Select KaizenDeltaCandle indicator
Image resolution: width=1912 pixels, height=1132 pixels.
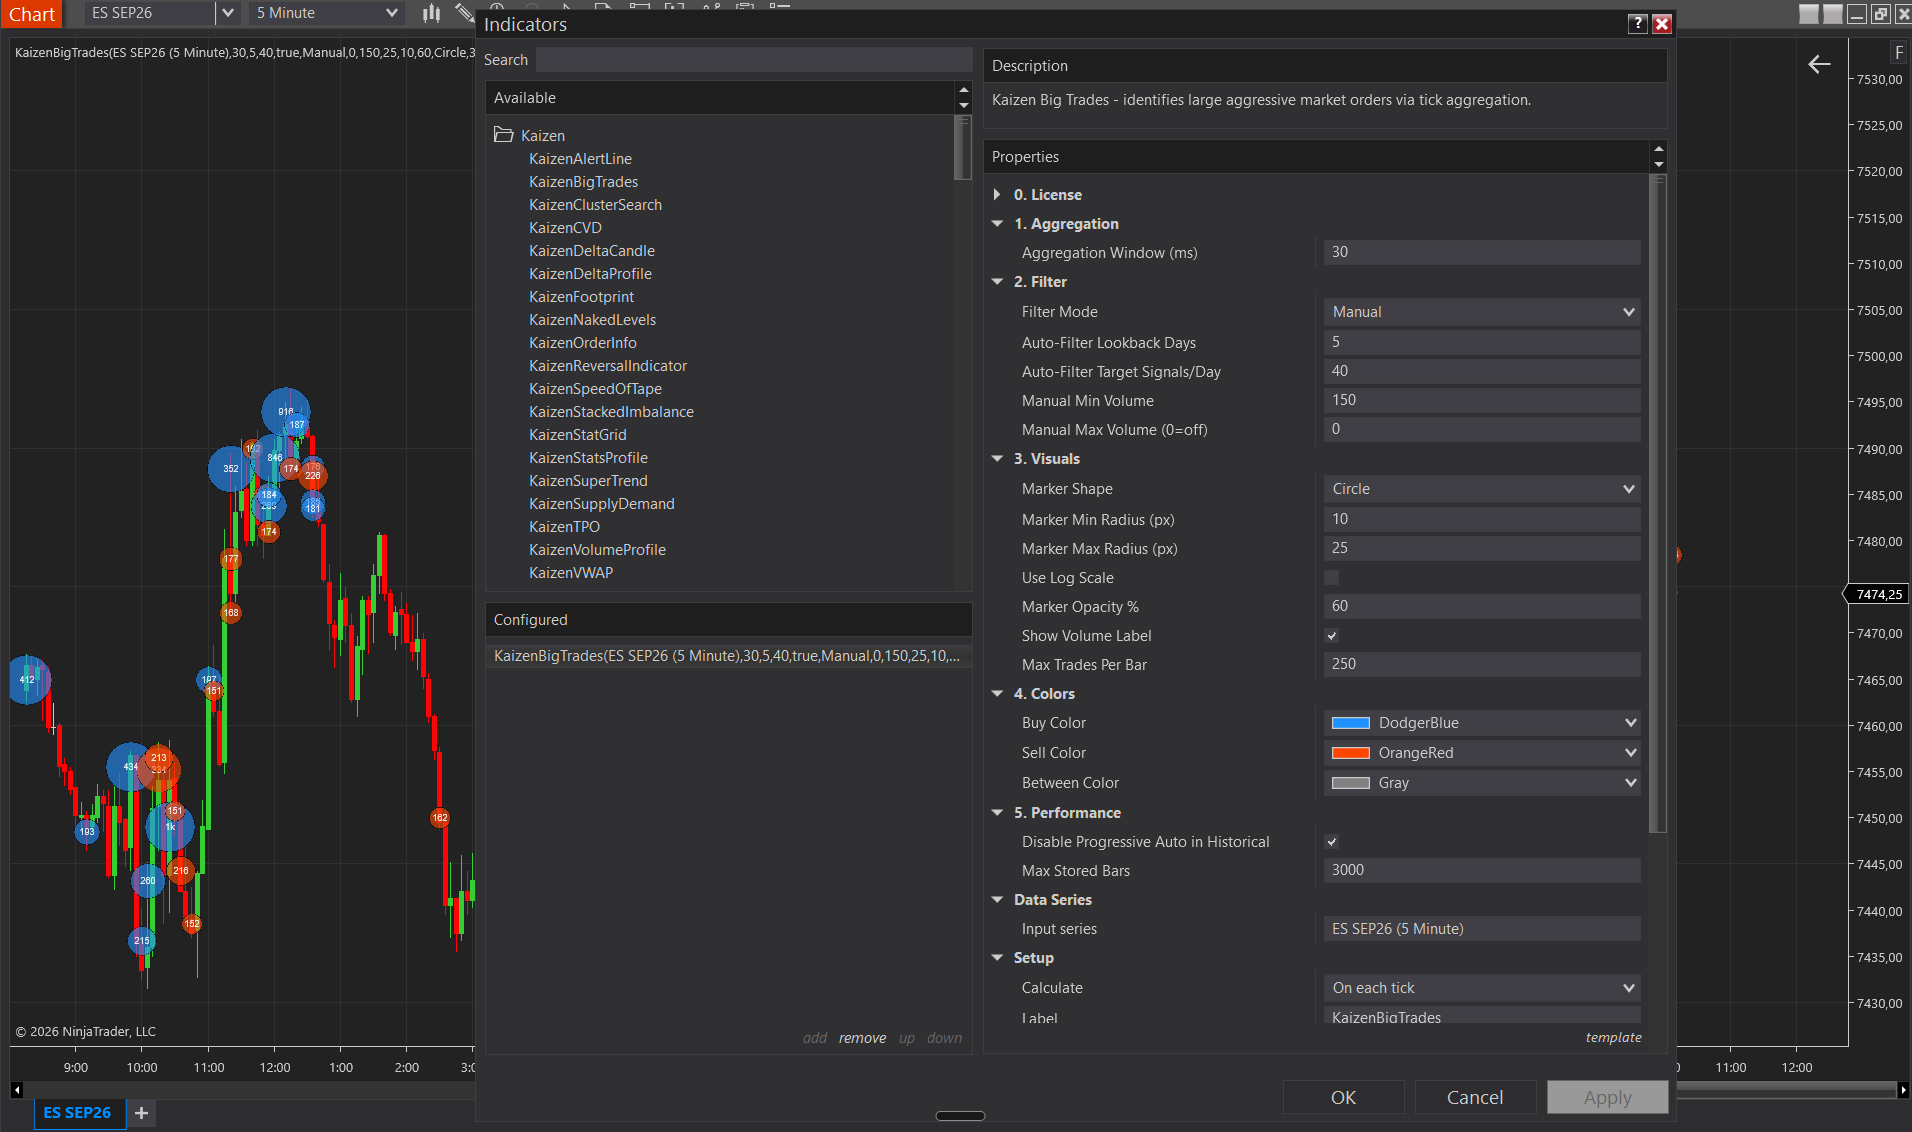click(592, 251)
